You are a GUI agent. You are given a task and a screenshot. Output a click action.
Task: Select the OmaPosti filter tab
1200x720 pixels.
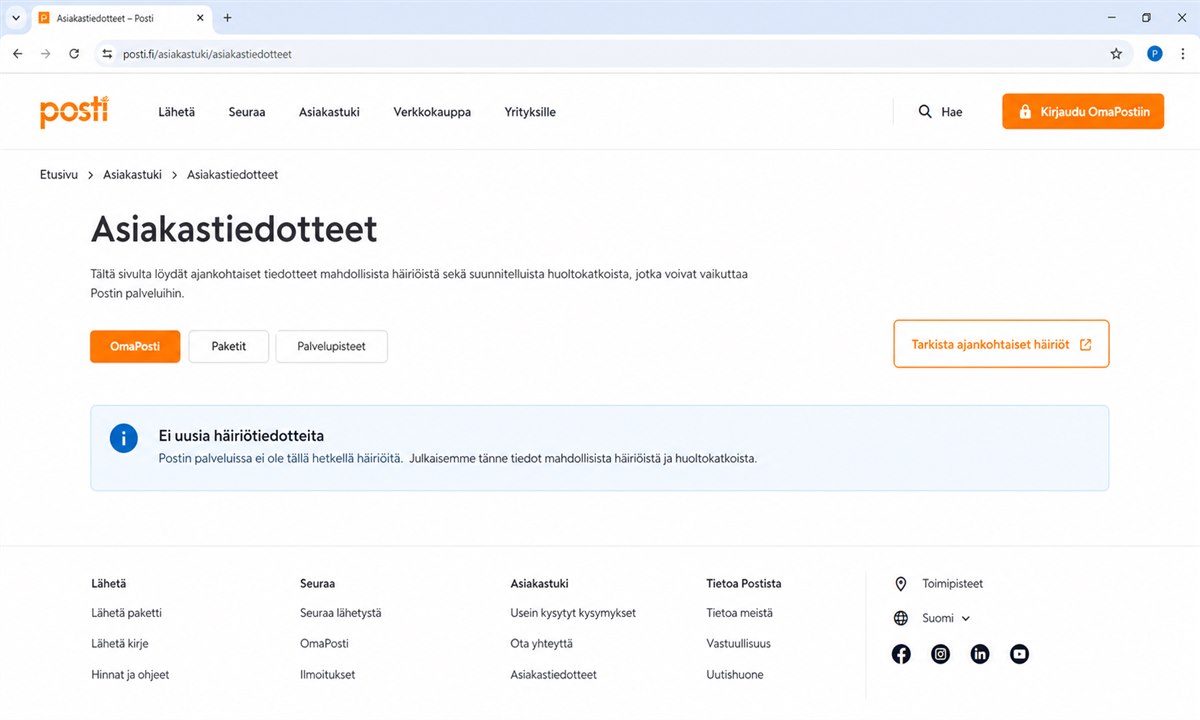tap(135, 346)
